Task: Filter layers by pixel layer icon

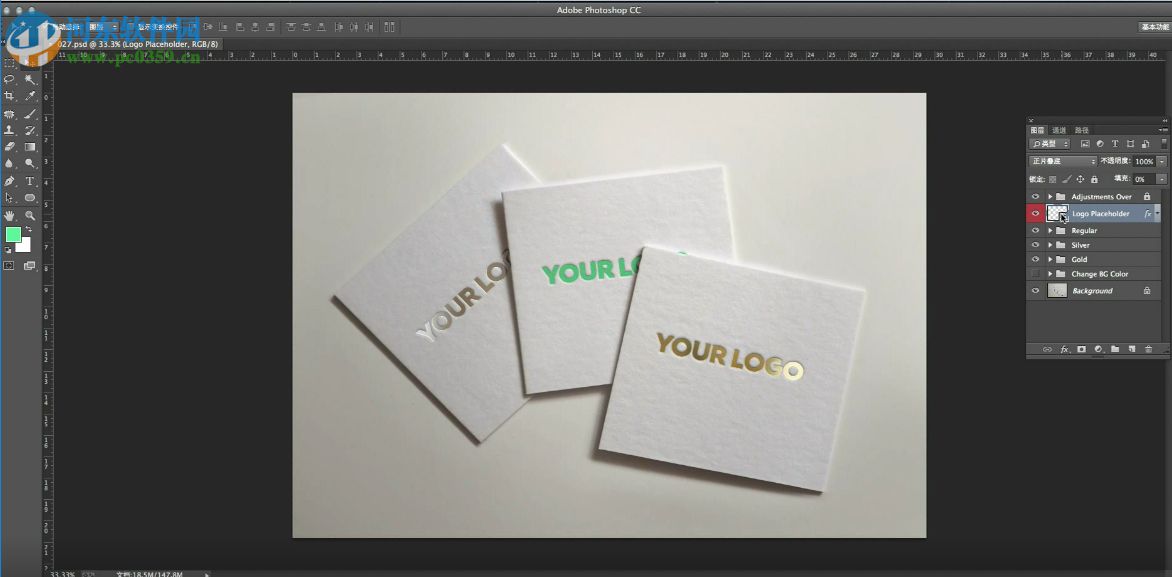Action: tap(1085, 144)
